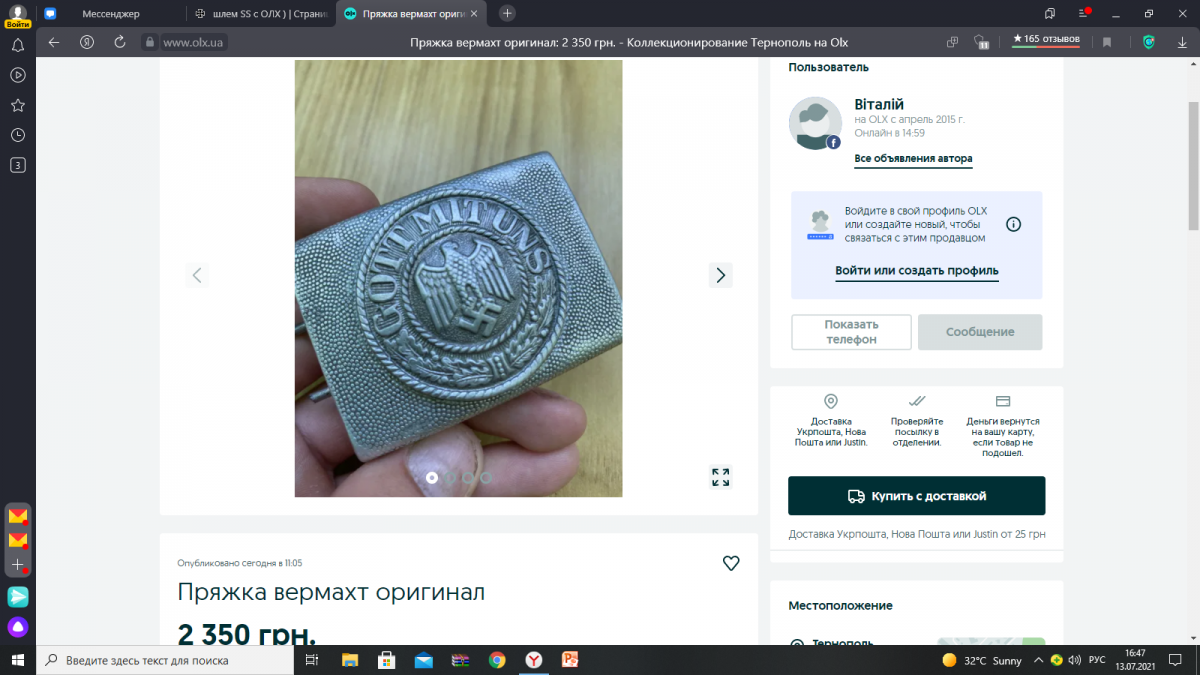This screenshot has width=1200, height=675.
Task: Add a sidebar app with plus icon
Action: click(17, 565)
